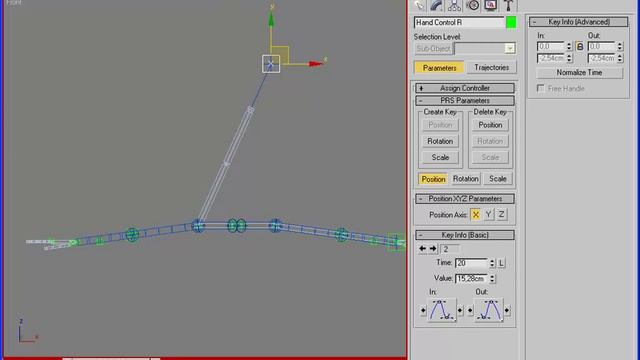Screen dimensions: 640x360
Task: Open the green object color swatch
Action: 511,22
